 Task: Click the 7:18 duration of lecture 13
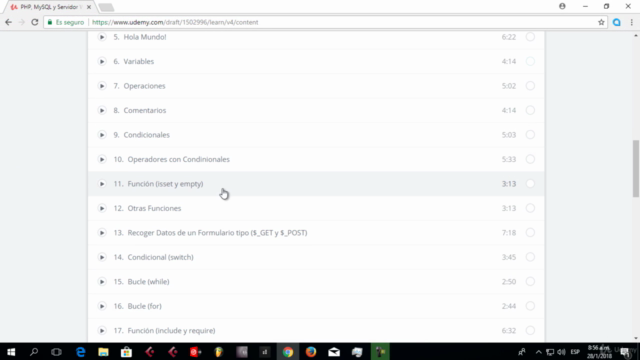point(509,233)
